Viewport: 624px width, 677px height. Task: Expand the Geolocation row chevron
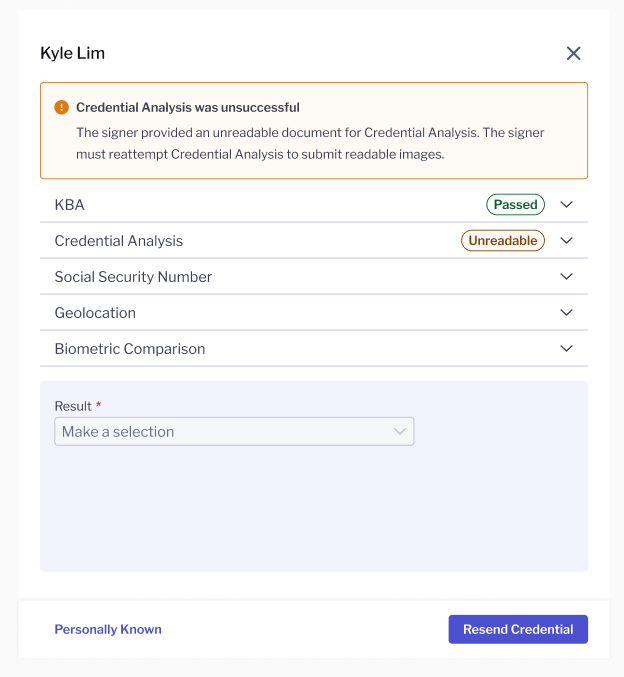coord(566,312)
